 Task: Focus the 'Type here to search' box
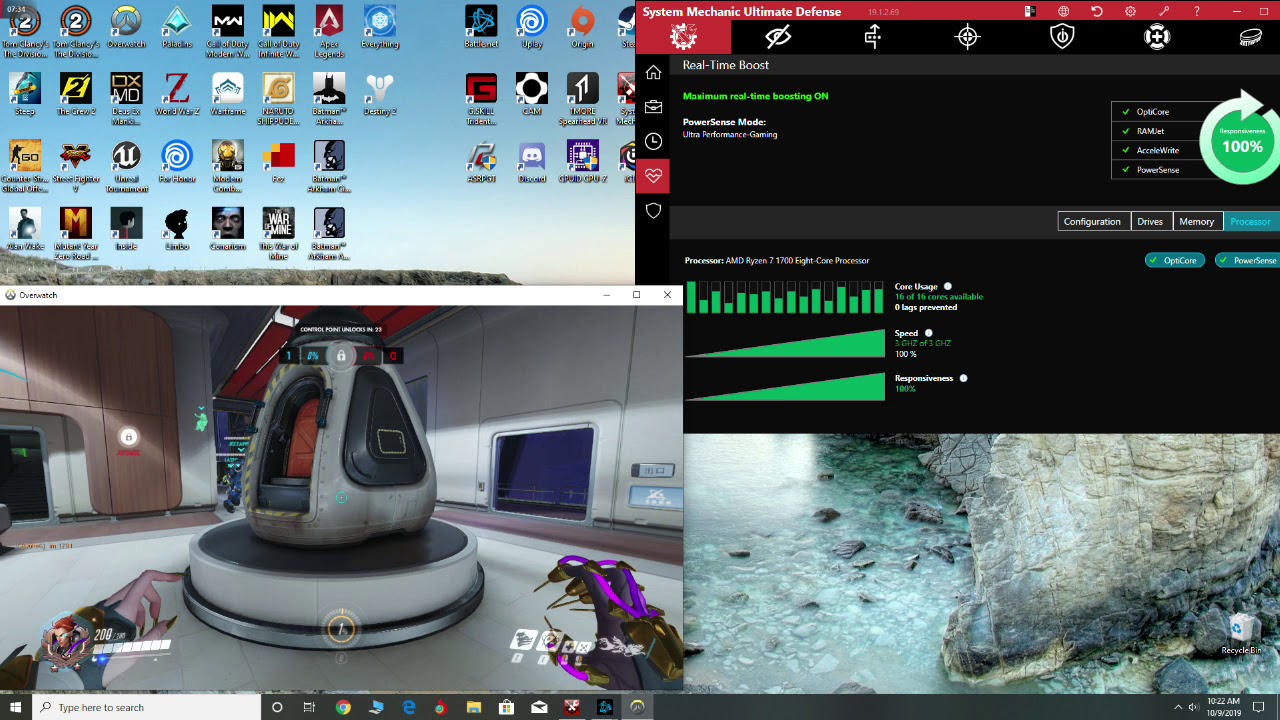coord(148,707)
